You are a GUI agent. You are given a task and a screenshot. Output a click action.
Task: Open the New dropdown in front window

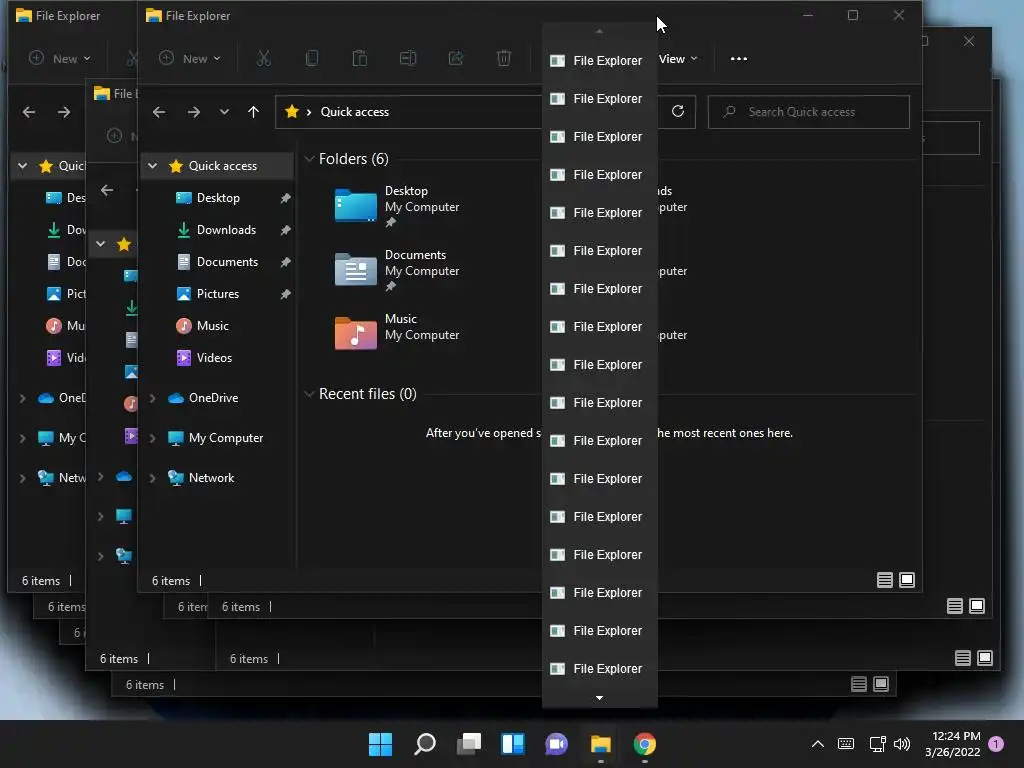coord(190,59)
